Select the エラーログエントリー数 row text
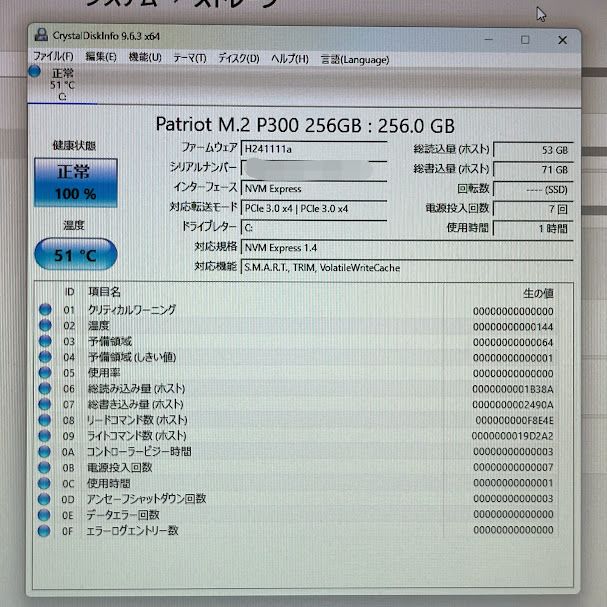607x607 pixels. point(132,530)
